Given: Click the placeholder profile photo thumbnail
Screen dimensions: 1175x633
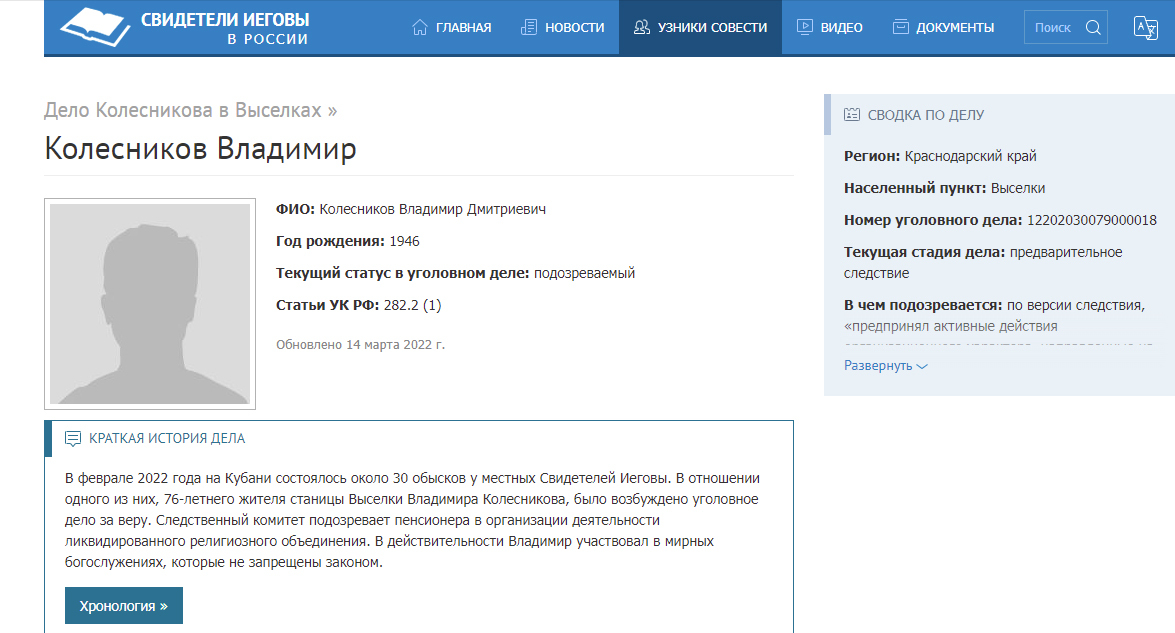Looking at the screenshot, I should pos(150,304).
